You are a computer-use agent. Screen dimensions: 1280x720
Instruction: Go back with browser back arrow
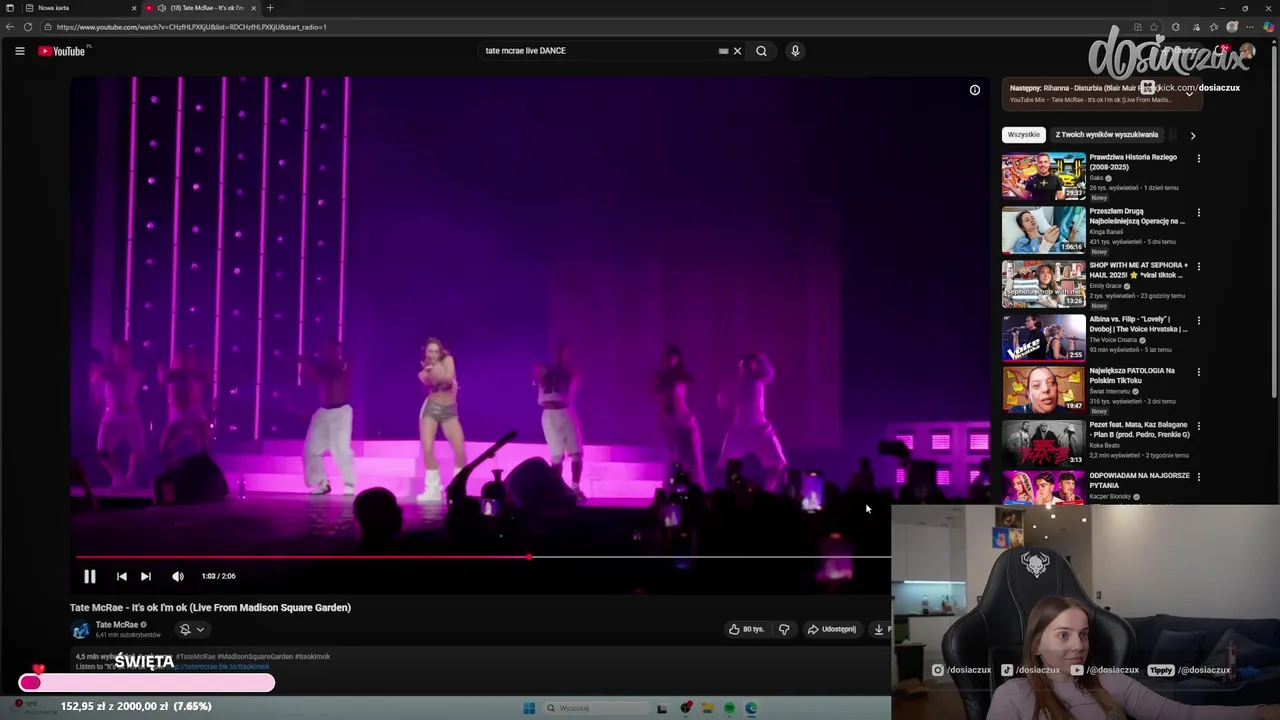click(x=10, y=27)
